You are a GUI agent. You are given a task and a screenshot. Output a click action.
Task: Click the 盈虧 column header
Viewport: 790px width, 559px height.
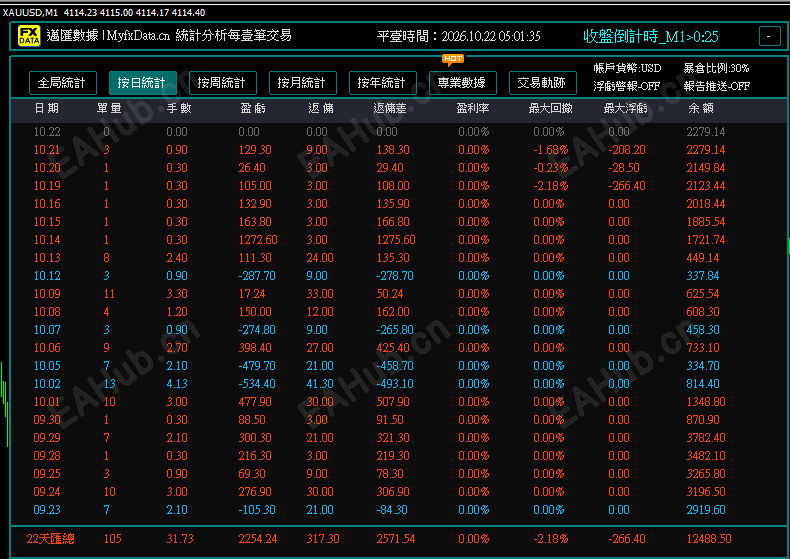(x=252, y=108)
